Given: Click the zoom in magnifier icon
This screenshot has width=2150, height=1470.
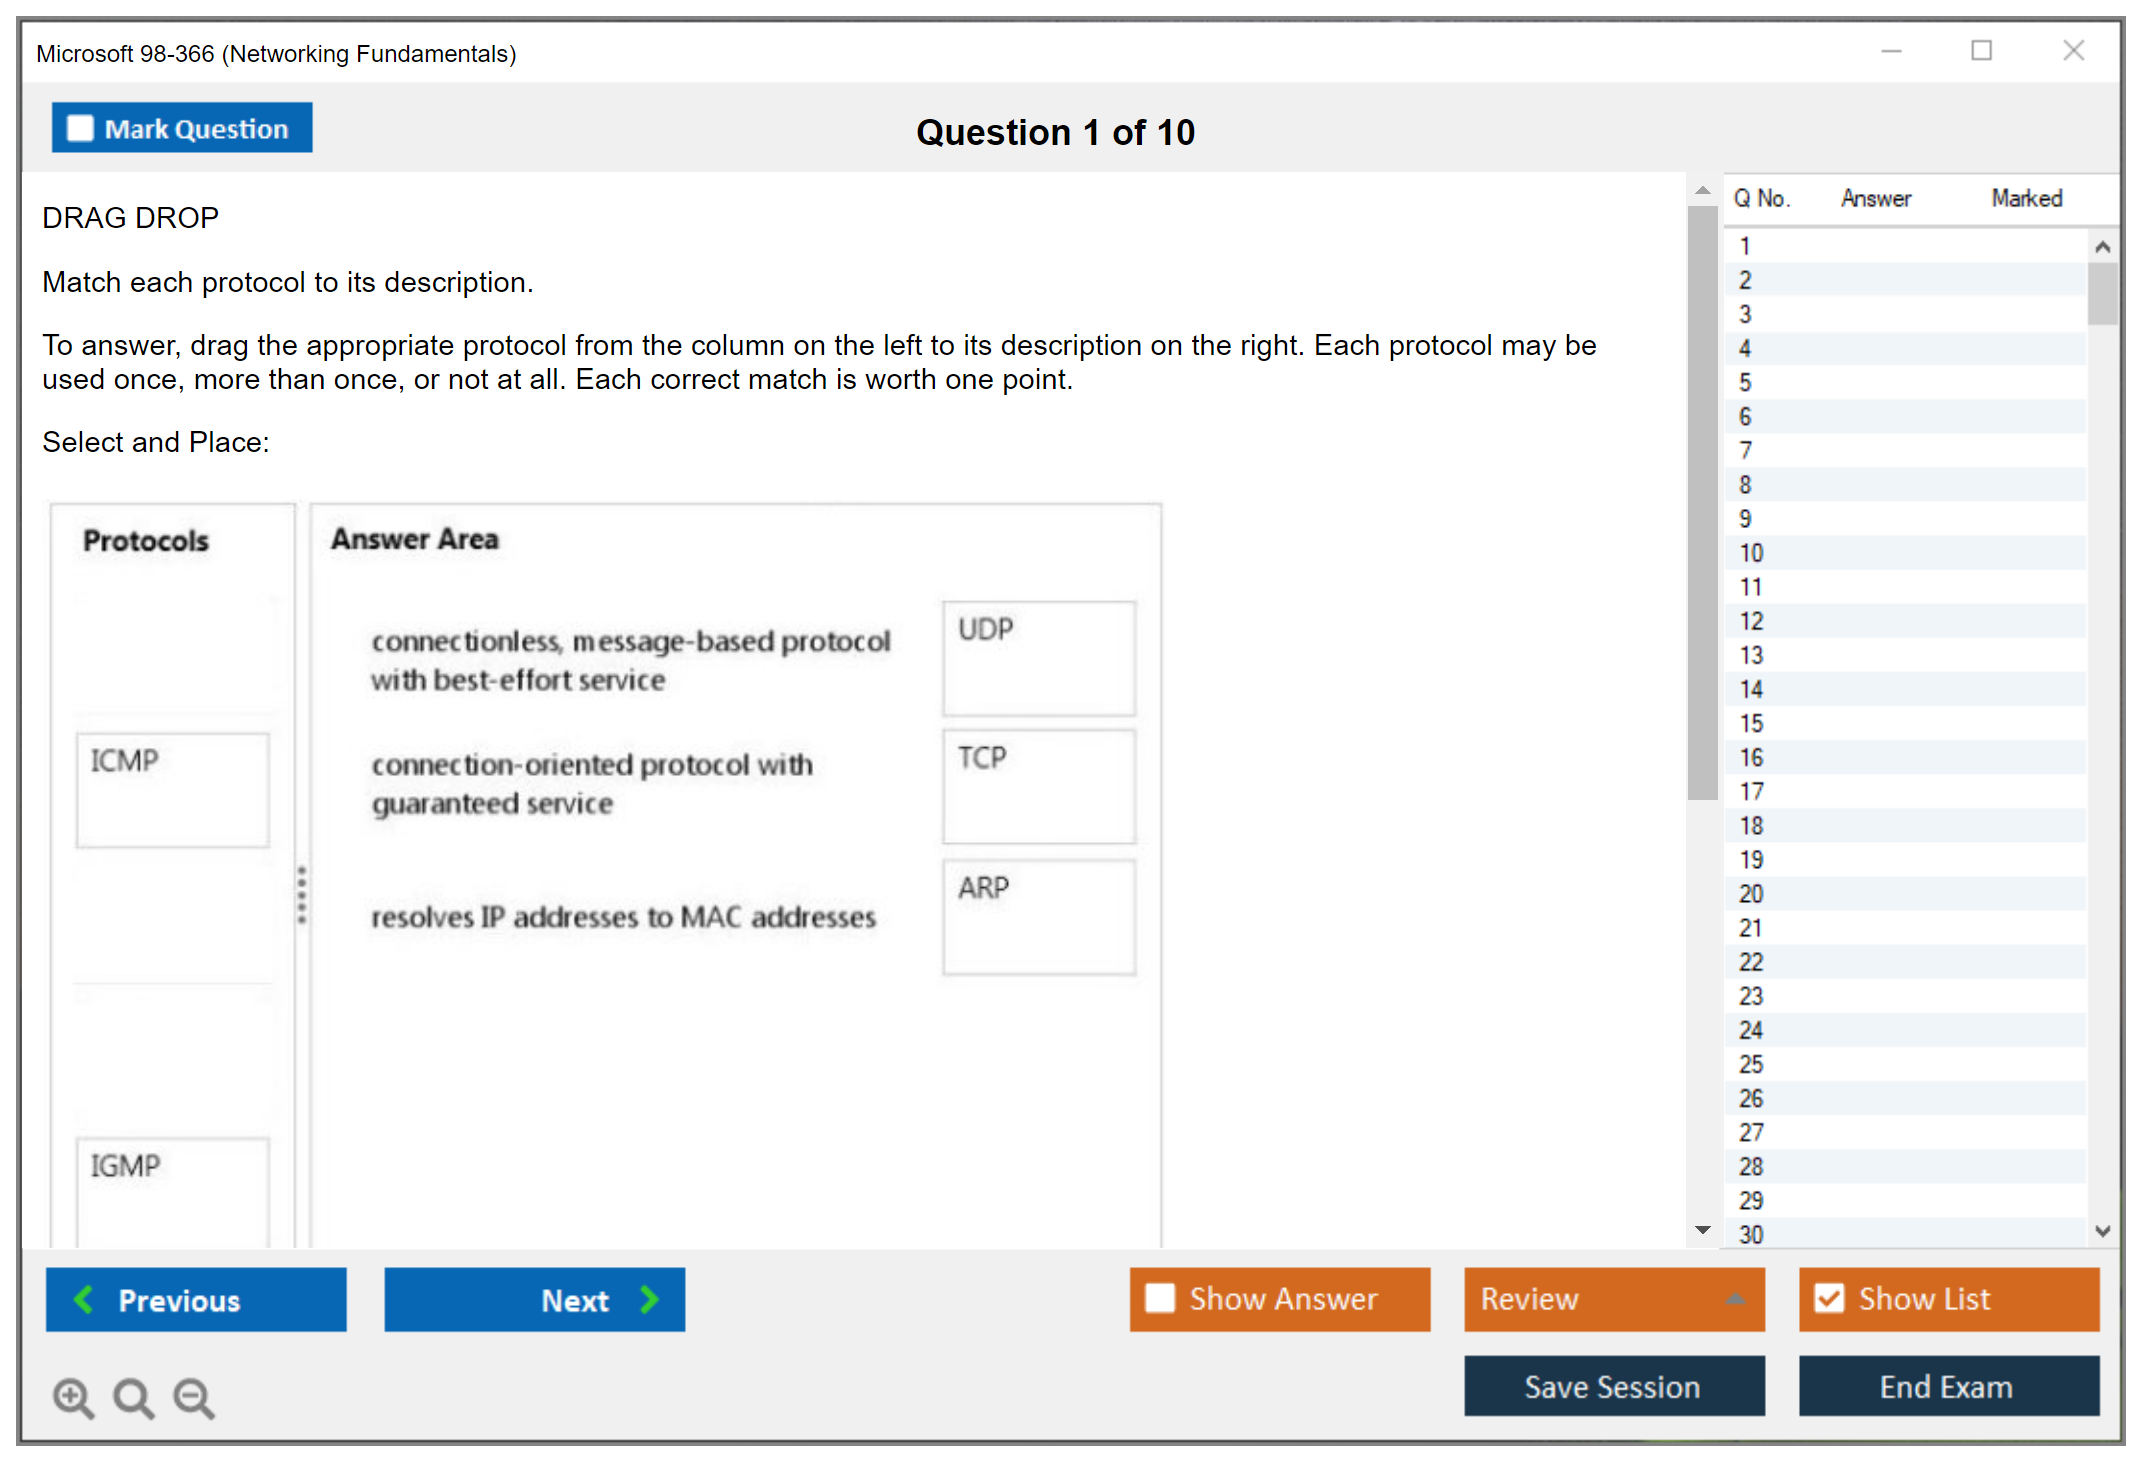Looking at the screenshot, I should pos(73,1397).
